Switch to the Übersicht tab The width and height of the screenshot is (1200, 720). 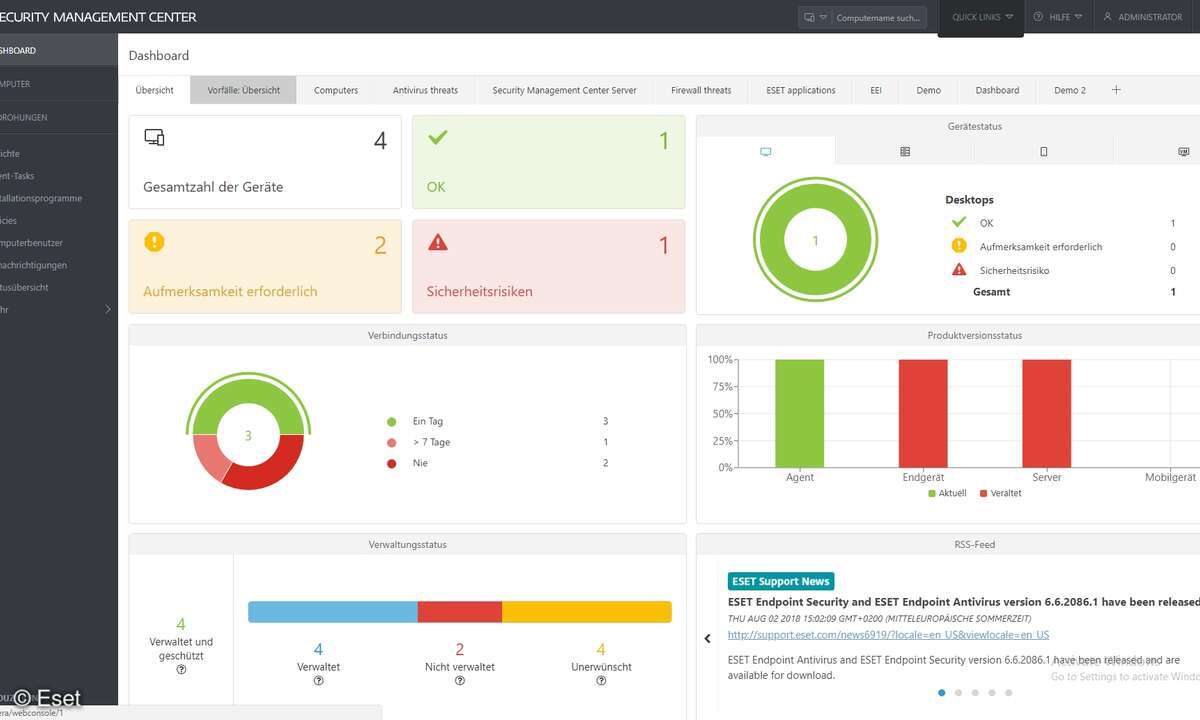click(154, 90)
